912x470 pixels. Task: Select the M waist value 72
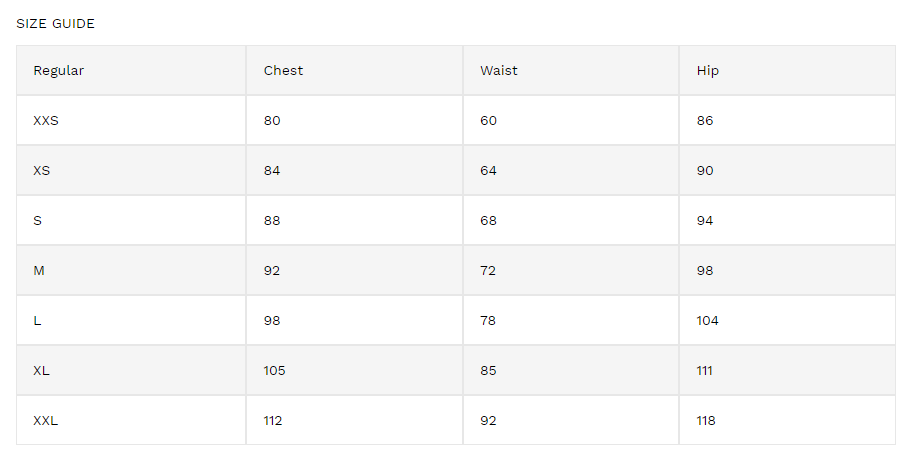click(x=487, y=271)
